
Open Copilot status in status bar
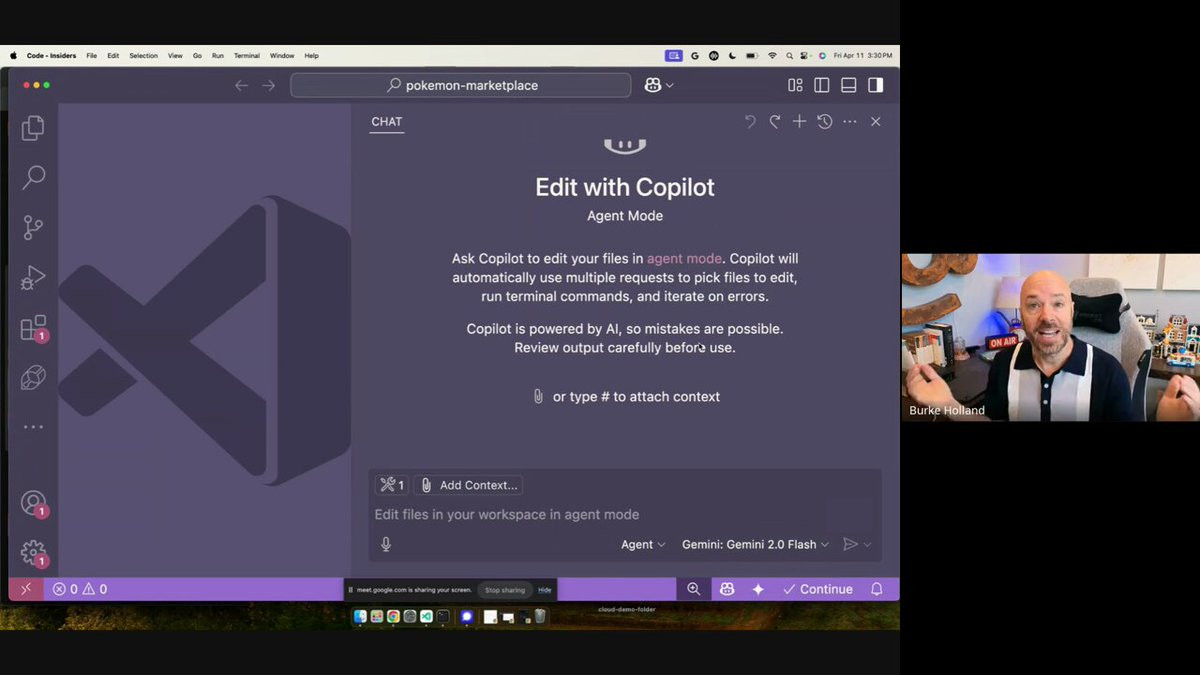[727, 589]
